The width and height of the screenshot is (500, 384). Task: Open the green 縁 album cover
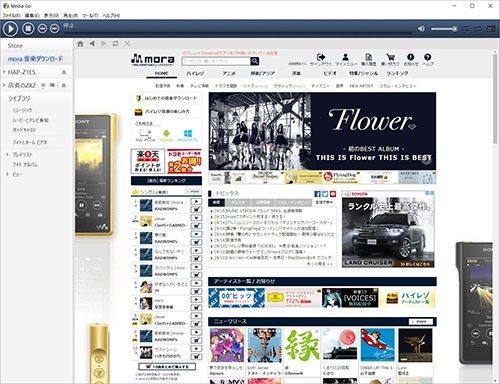[x=302, y=345]
